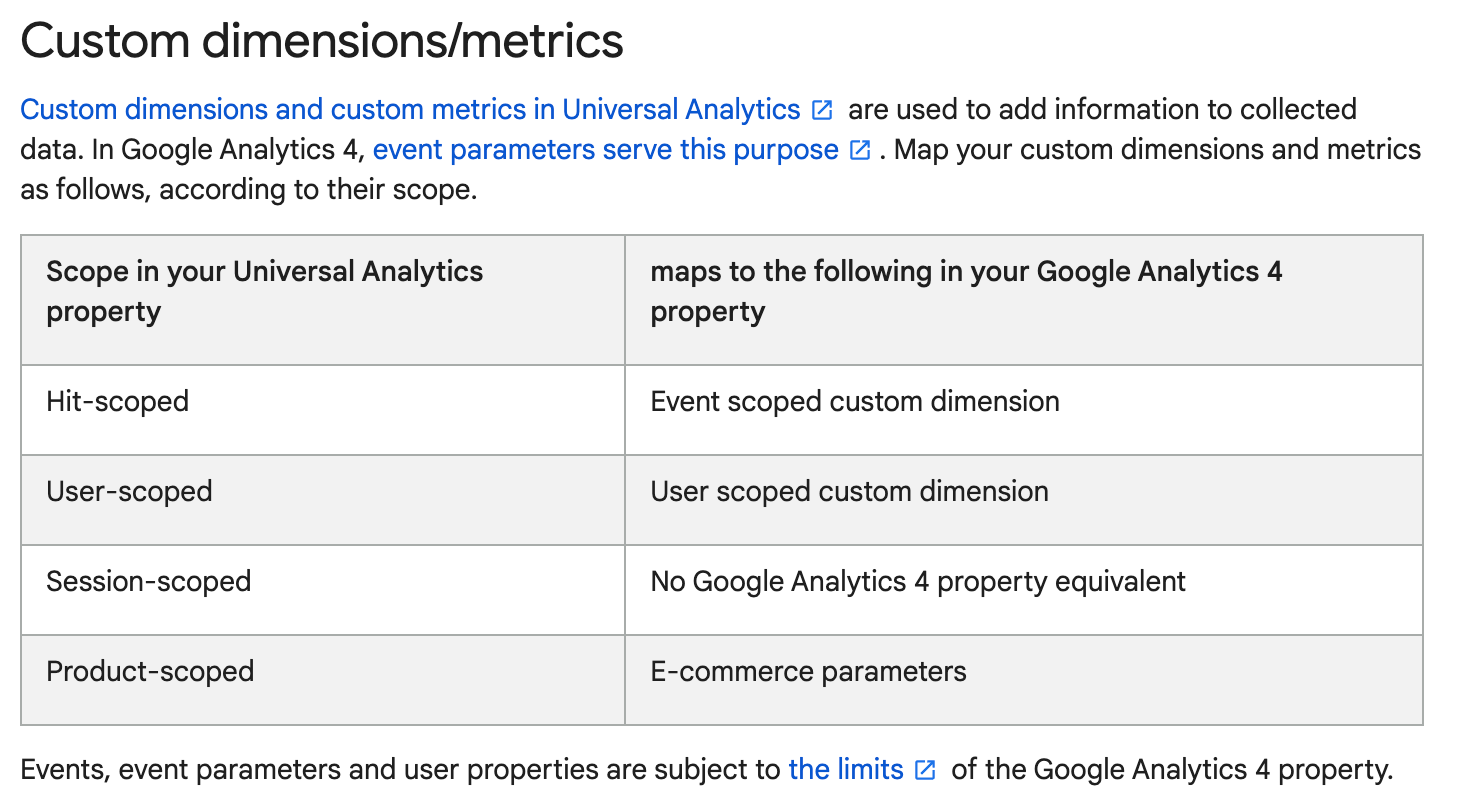1466x810 pixels.
Task: Click the User-scoped table cell
Action: [323, 500]
